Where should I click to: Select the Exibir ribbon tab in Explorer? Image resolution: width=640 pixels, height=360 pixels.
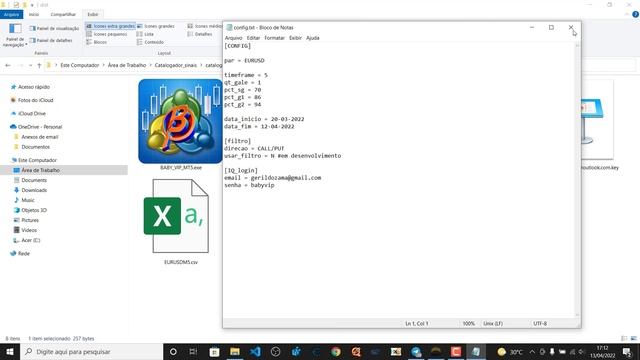(93, 14)
